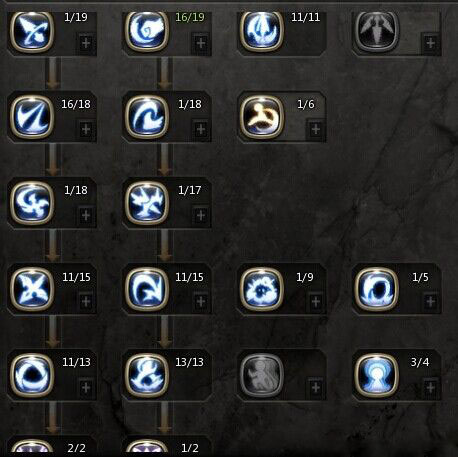
Task: Click the greyed-out locked wings skill icon
Action: tap(377, 31)
